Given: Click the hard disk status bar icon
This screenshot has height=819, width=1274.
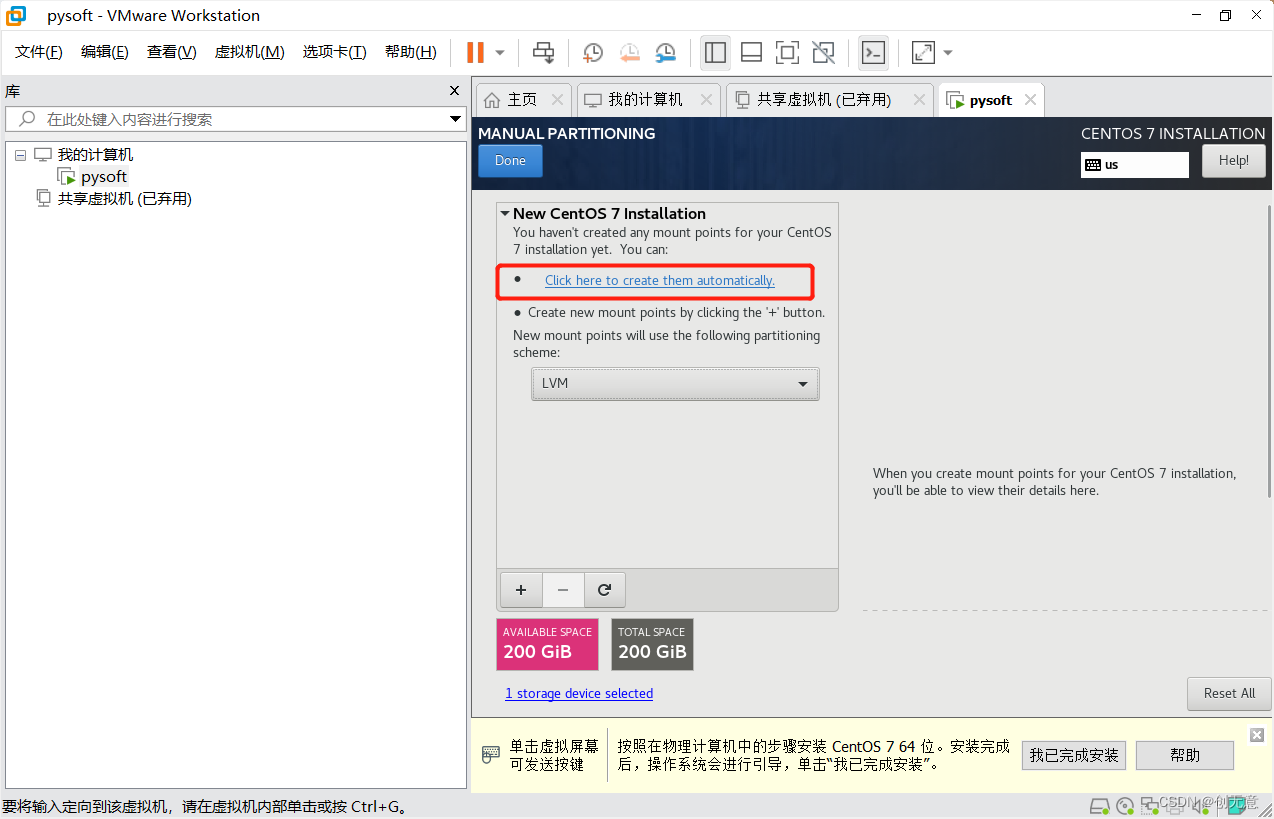Looking at the screenshot, I should (x=1099, y=806).
